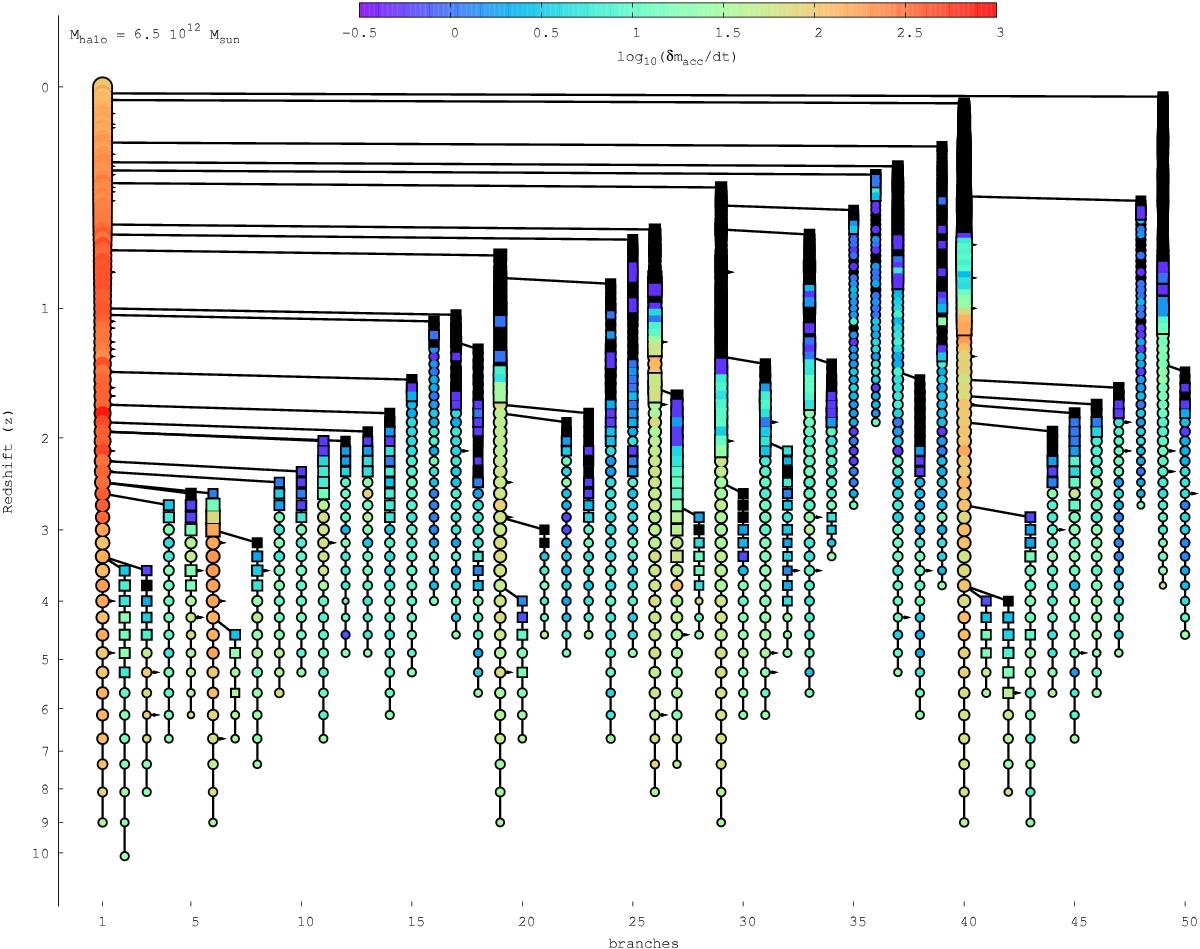Click the bottom circle of branch 40
The height and width of the screenshot is (949, 1200).
[964, 822]
